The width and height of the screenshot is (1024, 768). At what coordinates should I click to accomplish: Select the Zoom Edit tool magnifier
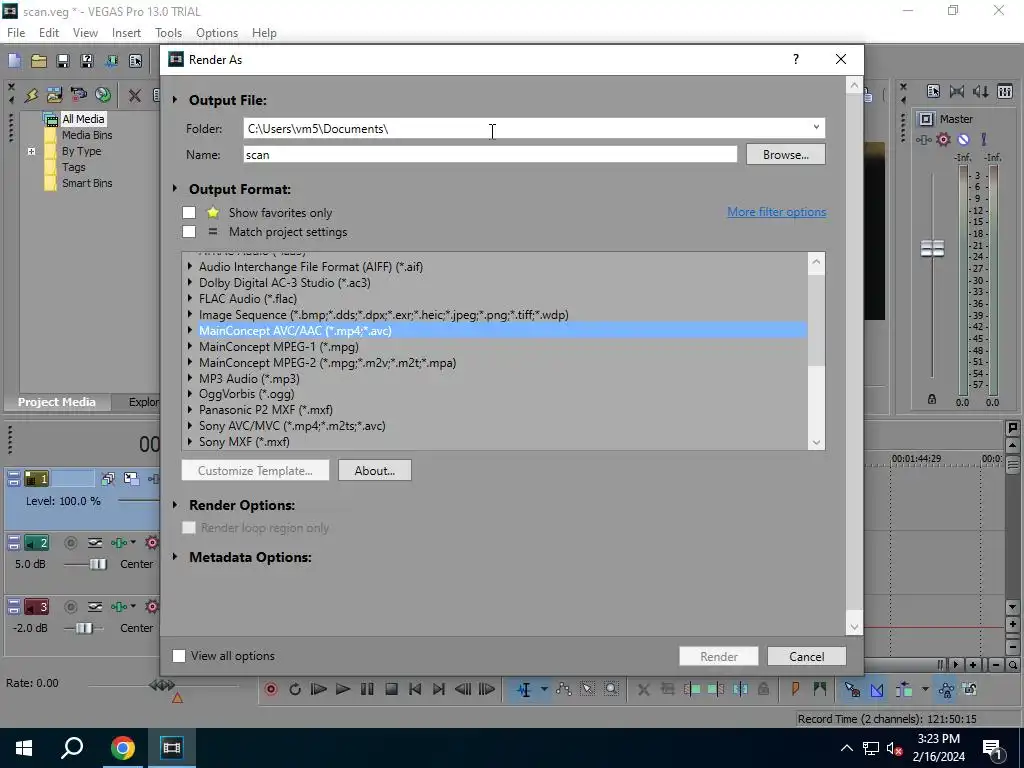pos(611,689)
